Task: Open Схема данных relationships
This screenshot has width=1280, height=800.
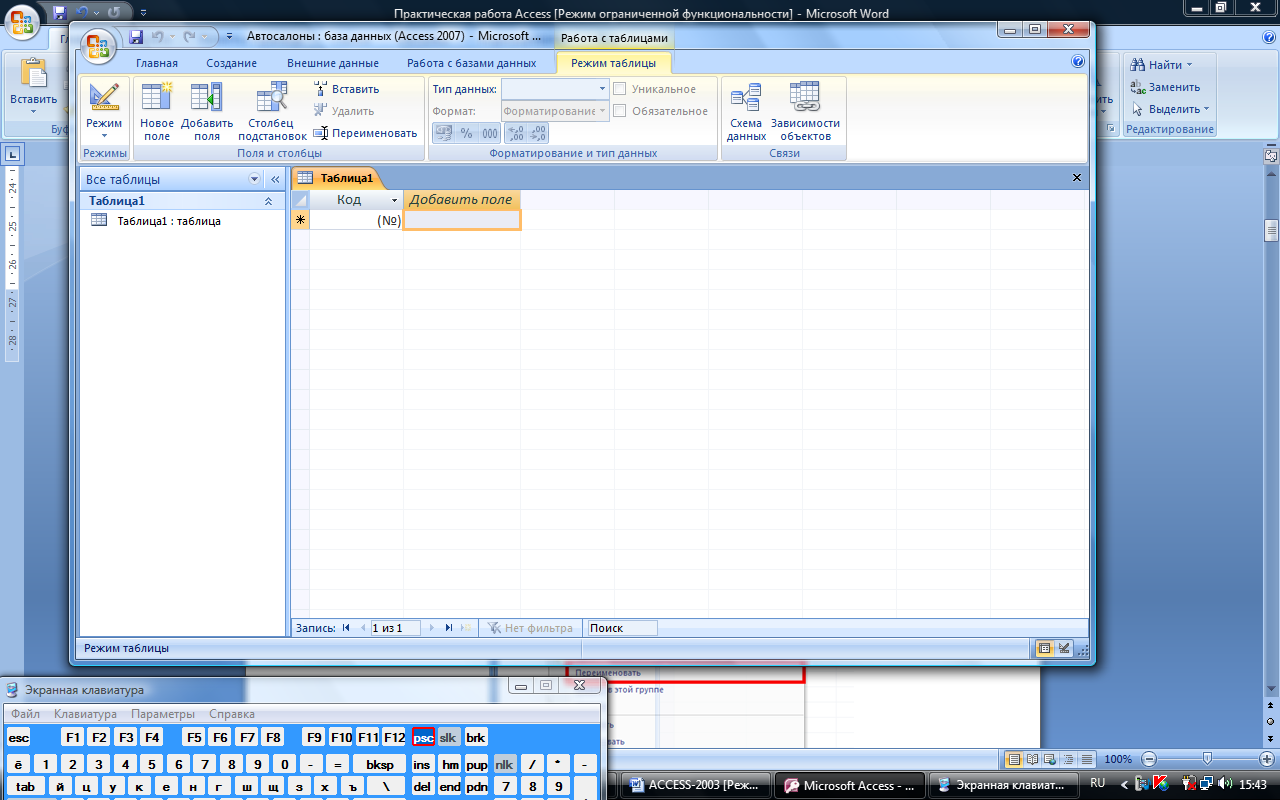Action: [746, 111]
